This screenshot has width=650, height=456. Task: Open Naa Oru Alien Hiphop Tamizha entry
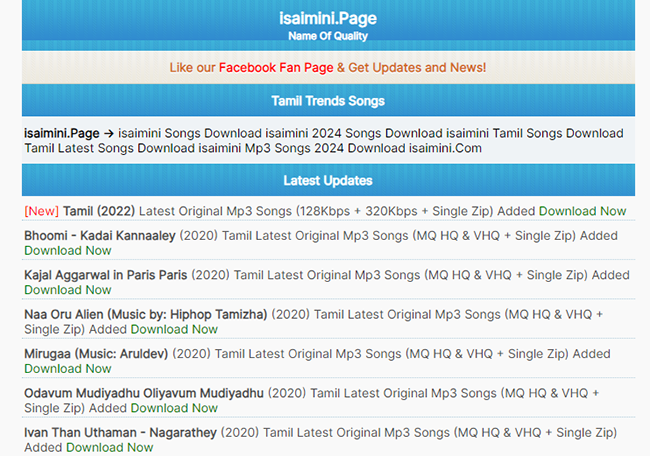click(146, 314)
